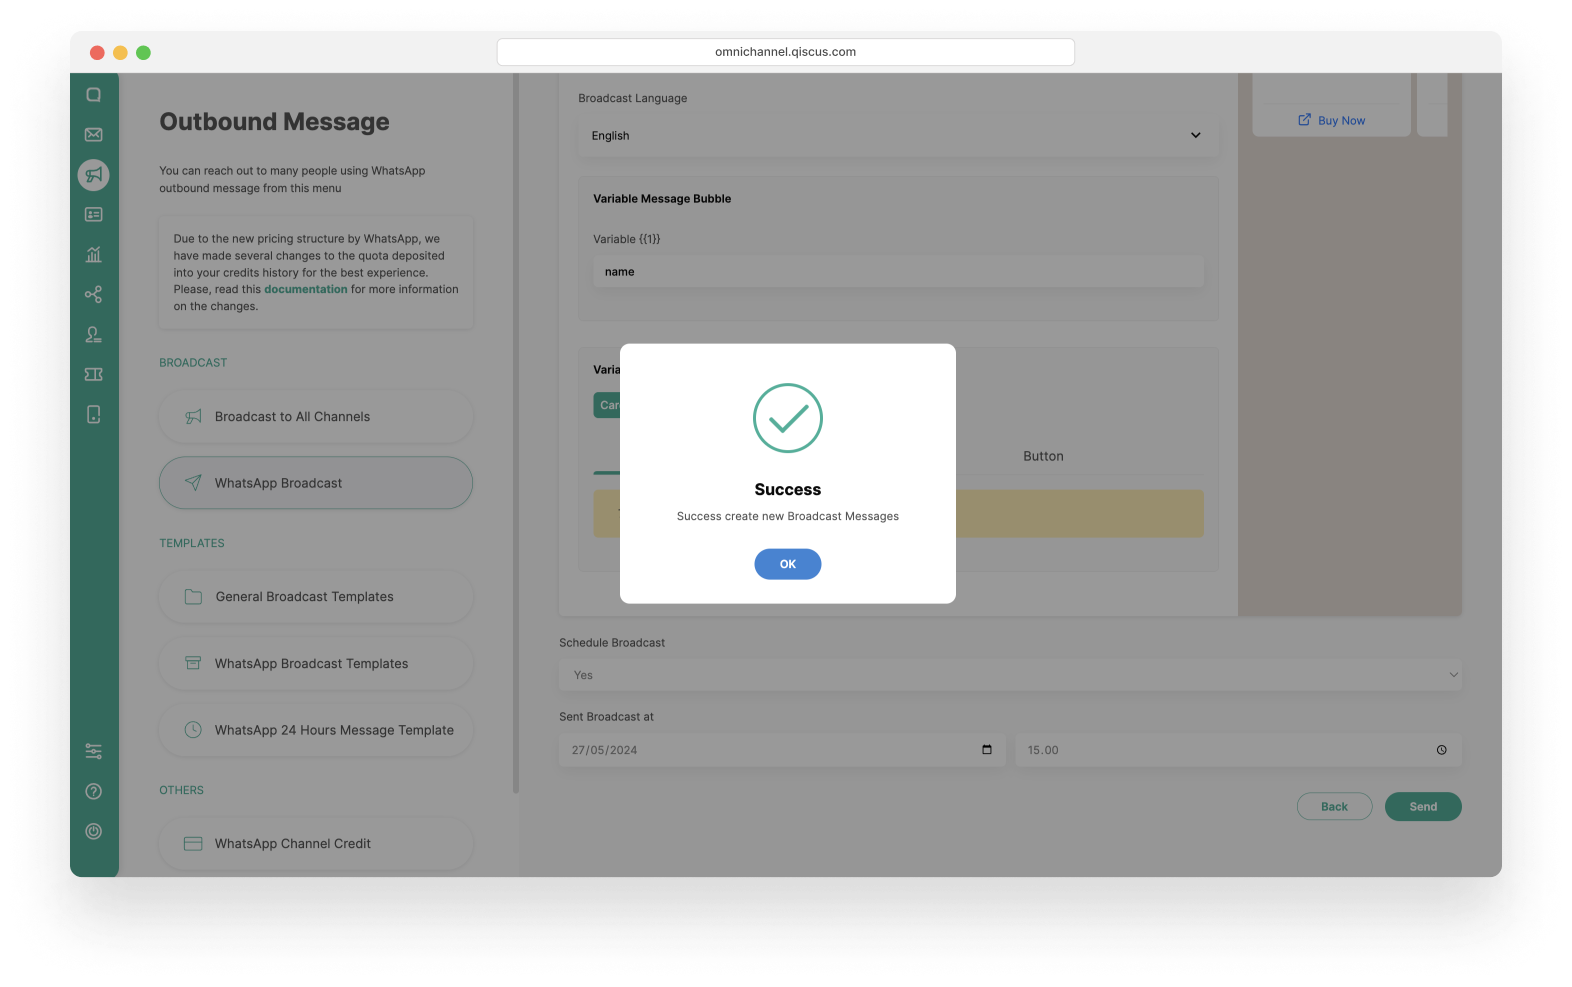Expand the Broadcast Language English dropdown
The width and height of the screenshot is (1572, 987).
[x=898, y=136]
